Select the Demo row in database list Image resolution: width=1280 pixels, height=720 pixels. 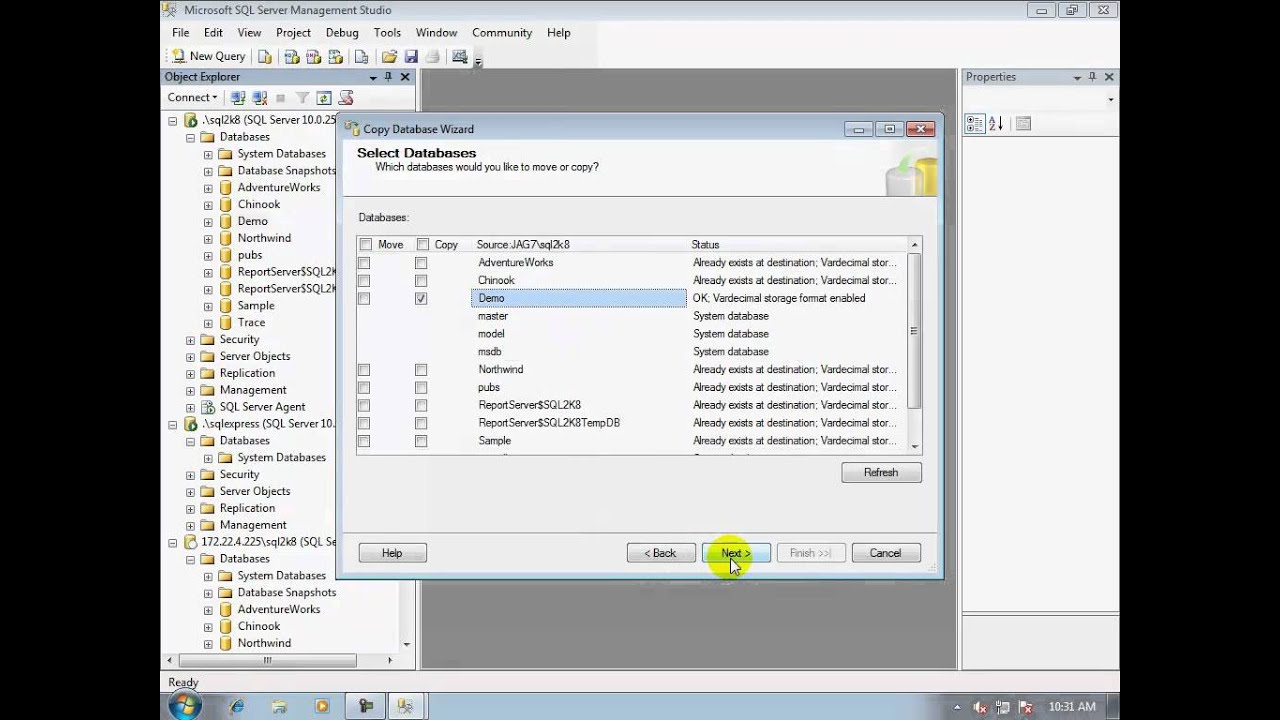[578, 298]
